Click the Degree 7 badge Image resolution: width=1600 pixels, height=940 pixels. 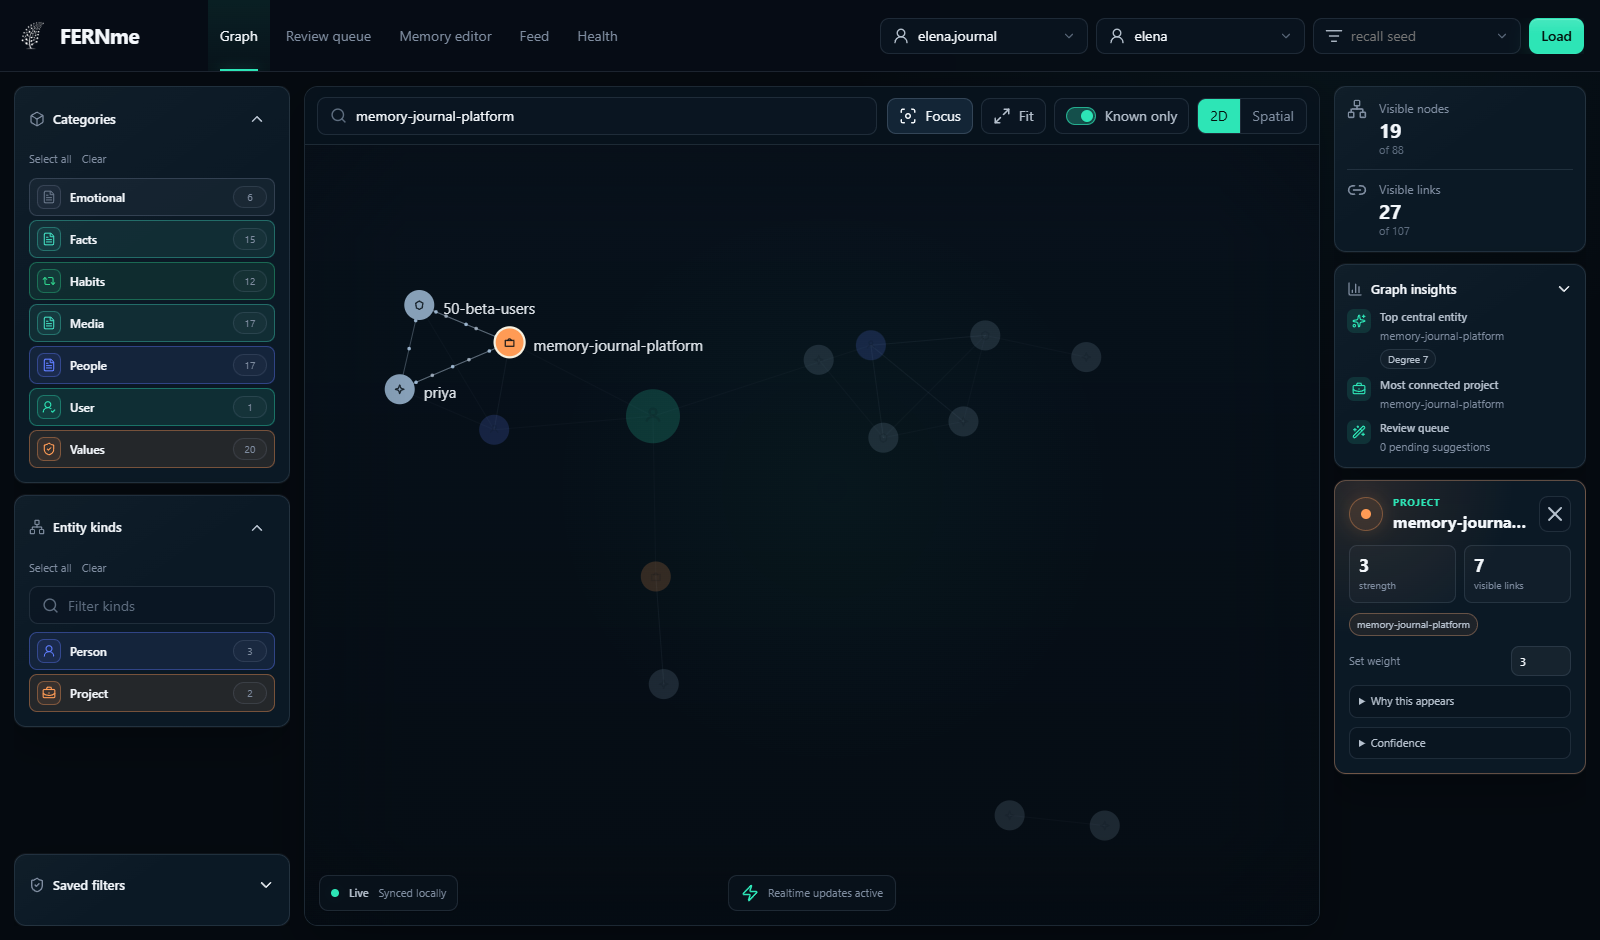click(1408, 359)
